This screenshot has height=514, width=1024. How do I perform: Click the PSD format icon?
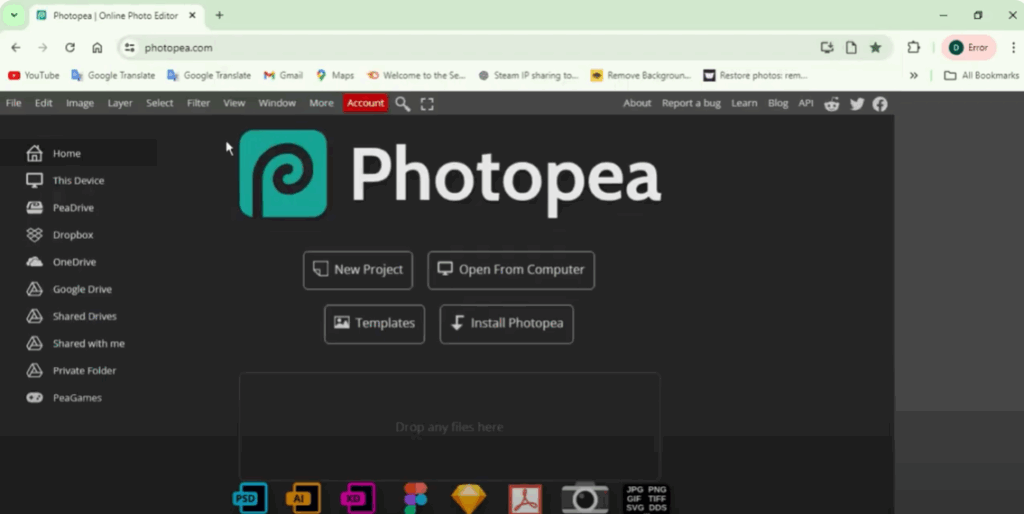(250, 498)
